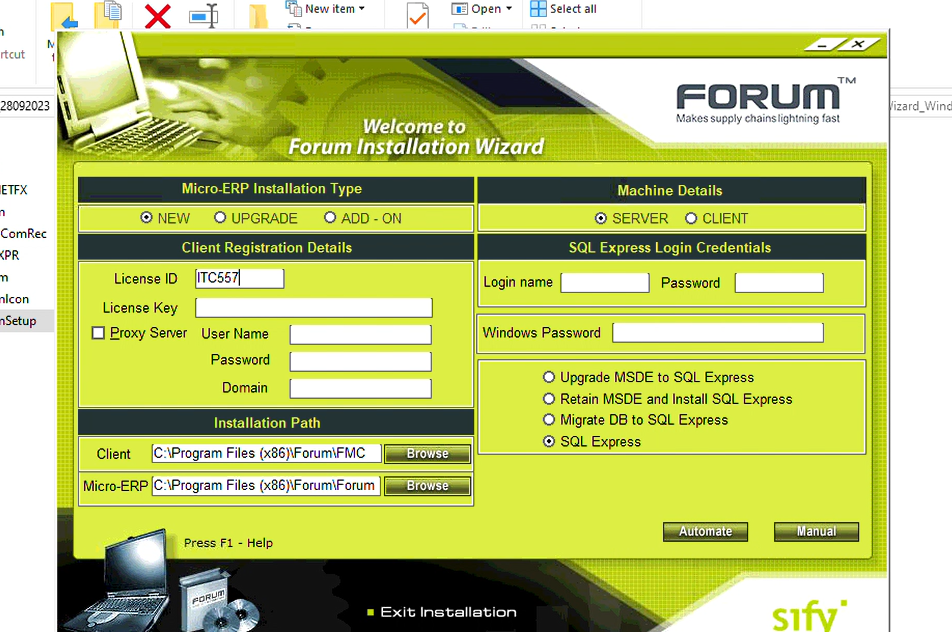Click the red Delete icon in File Explorer
Image resolution: width=952 pixels, height=632 pixels.
point(157,16)
